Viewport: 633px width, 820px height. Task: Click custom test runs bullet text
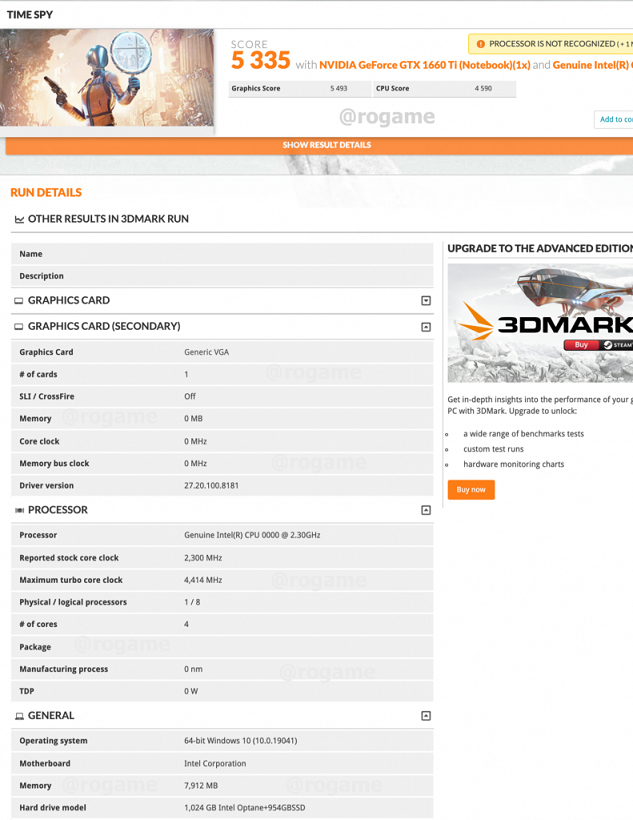pos(493,449)
